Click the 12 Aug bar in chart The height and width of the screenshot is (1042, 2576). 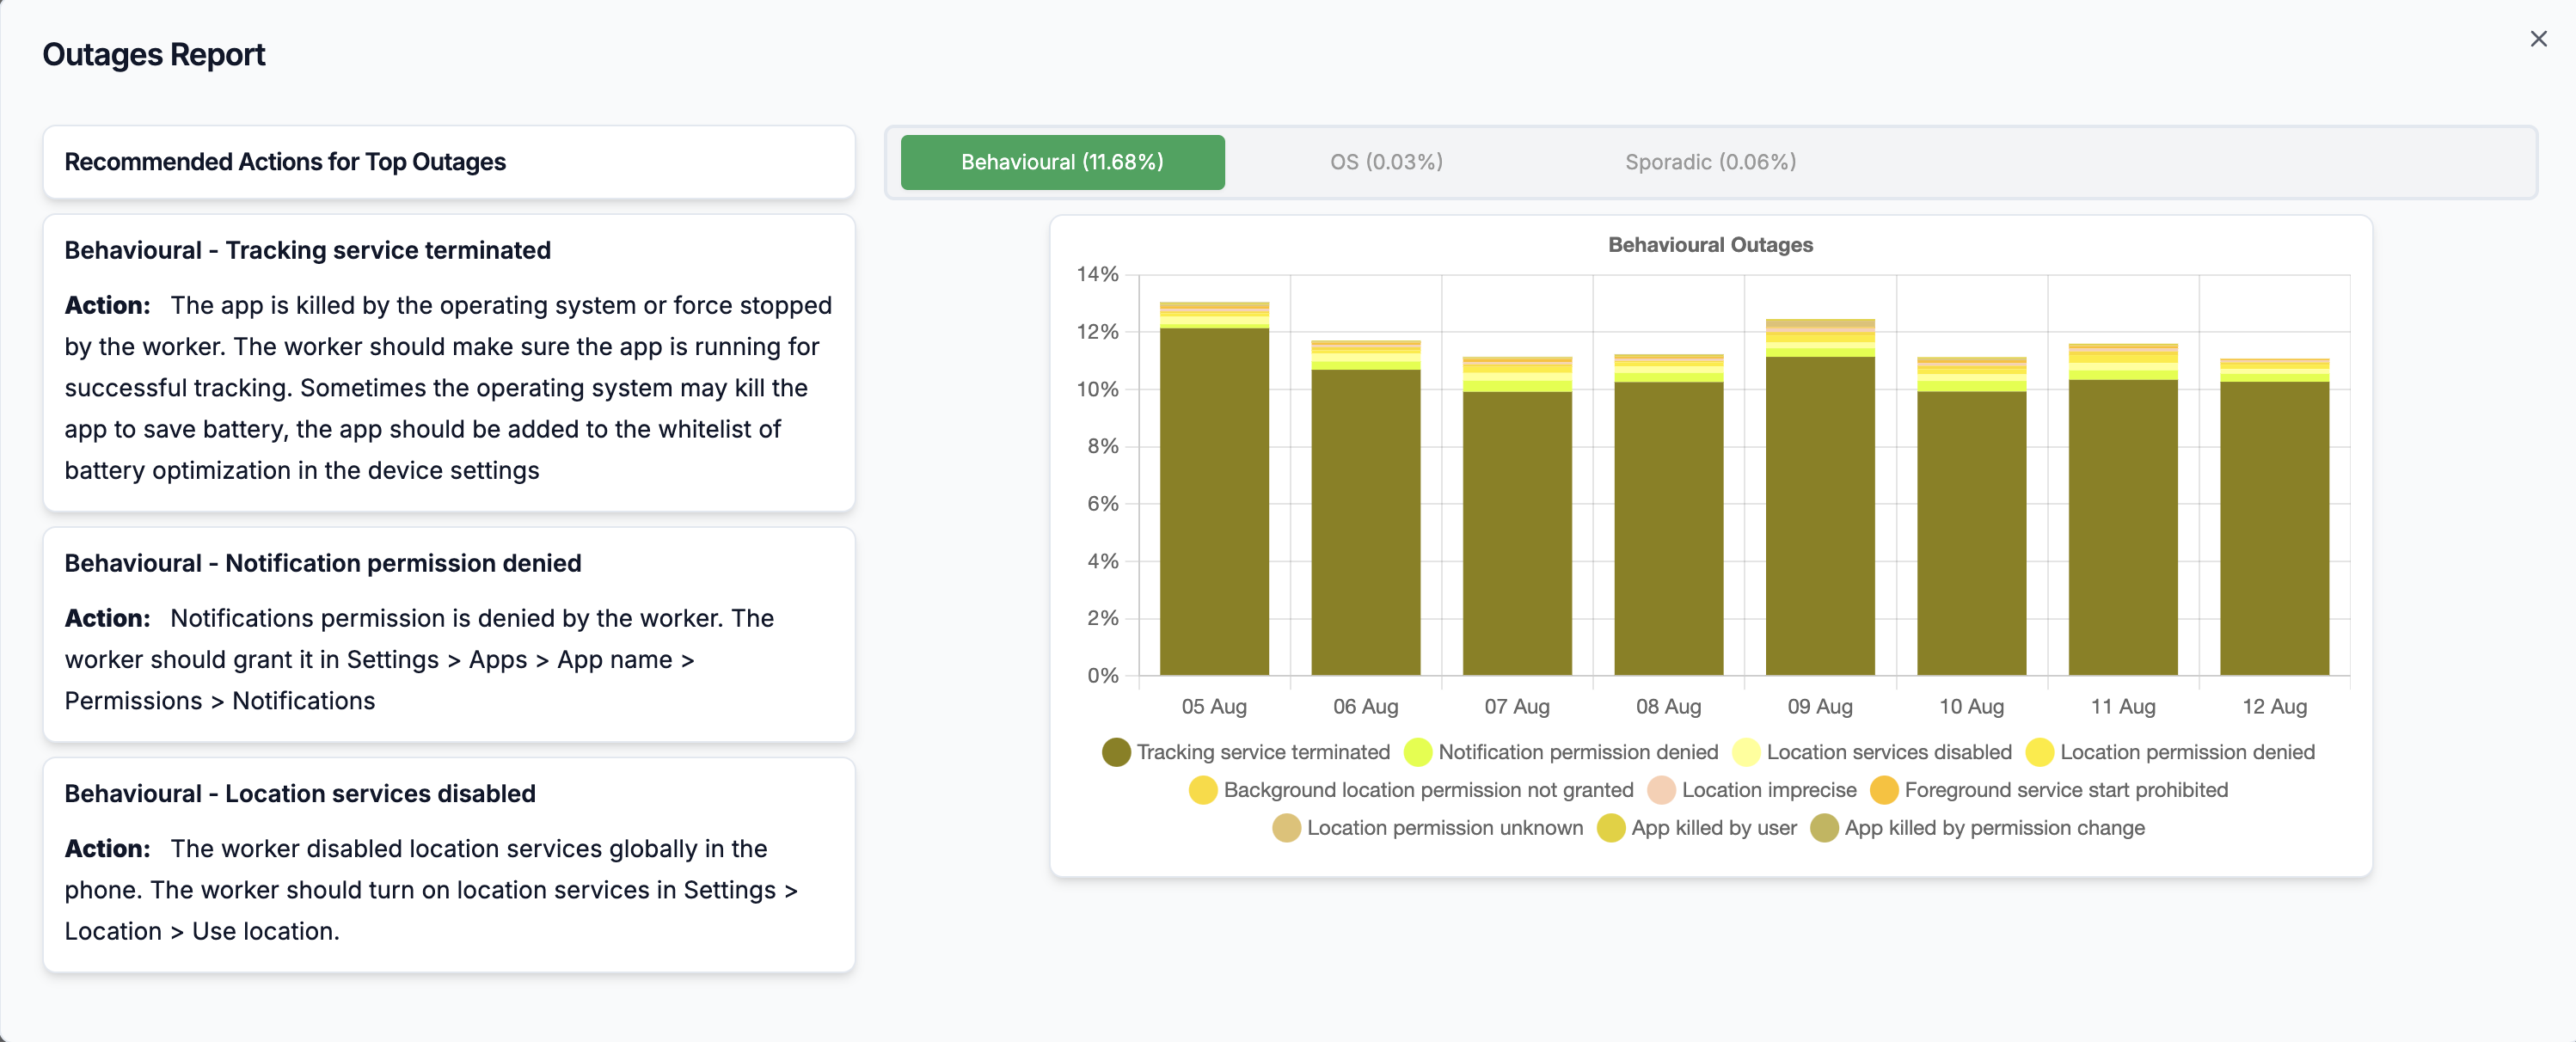point(2274,517)
